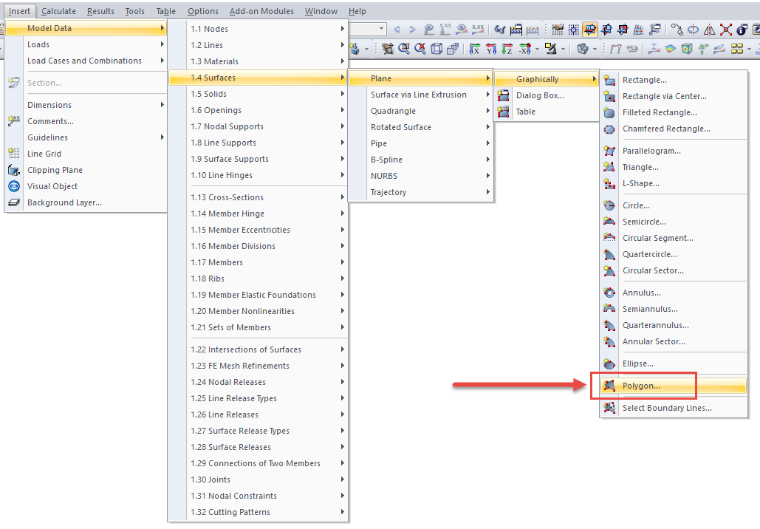
Task: Open the toolbar combo box dropdown arrow
Action: pos(381,29)
